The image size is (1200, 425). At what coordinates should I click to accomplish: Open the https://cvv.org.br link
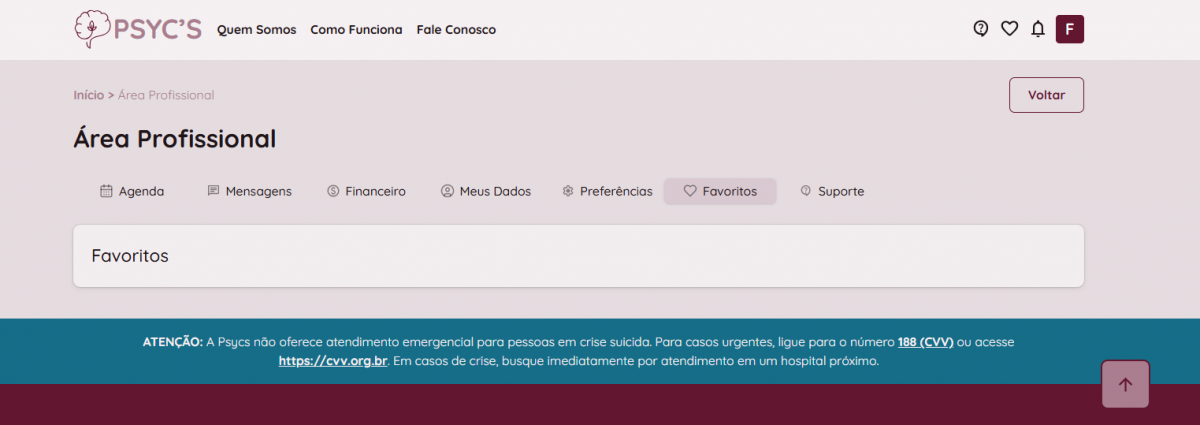click(333, 361)
